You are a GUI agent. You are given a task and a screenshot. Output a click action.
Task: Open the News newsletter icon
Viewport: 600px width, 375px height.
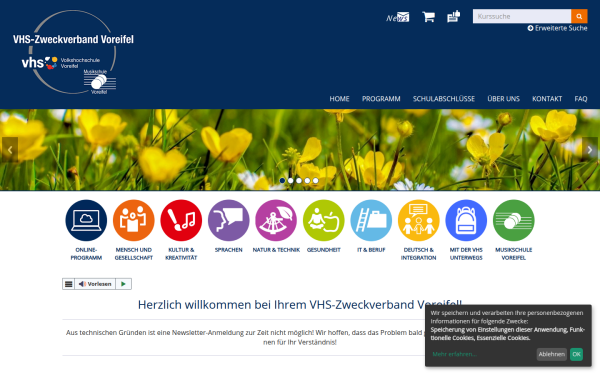[x=398, y=17]
